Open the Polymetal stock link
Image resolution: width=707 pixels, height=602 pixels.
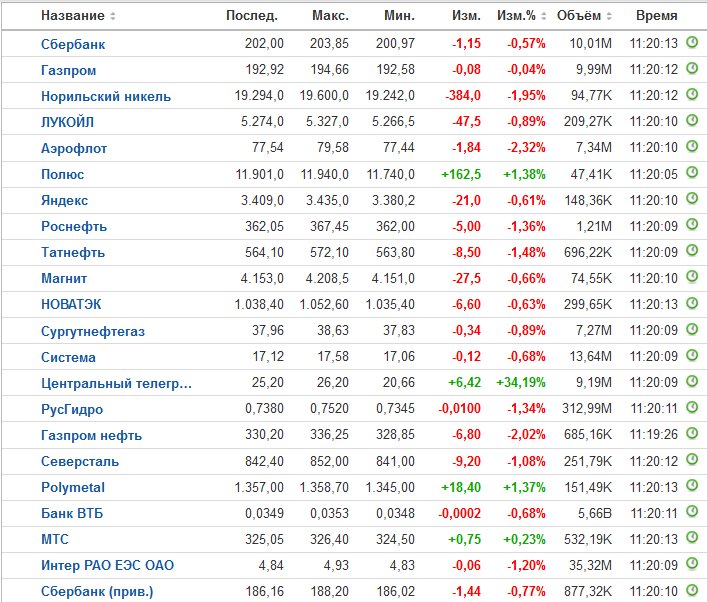pyautogui.click(x=73, y=487)
